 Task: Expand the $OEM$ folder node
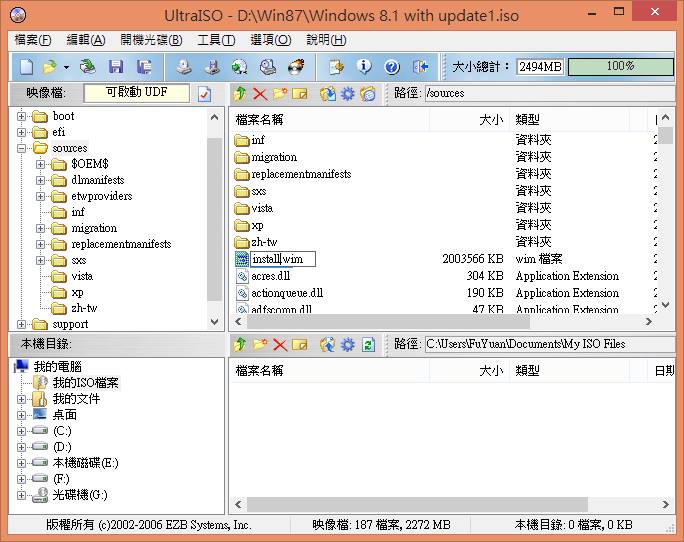40,165
